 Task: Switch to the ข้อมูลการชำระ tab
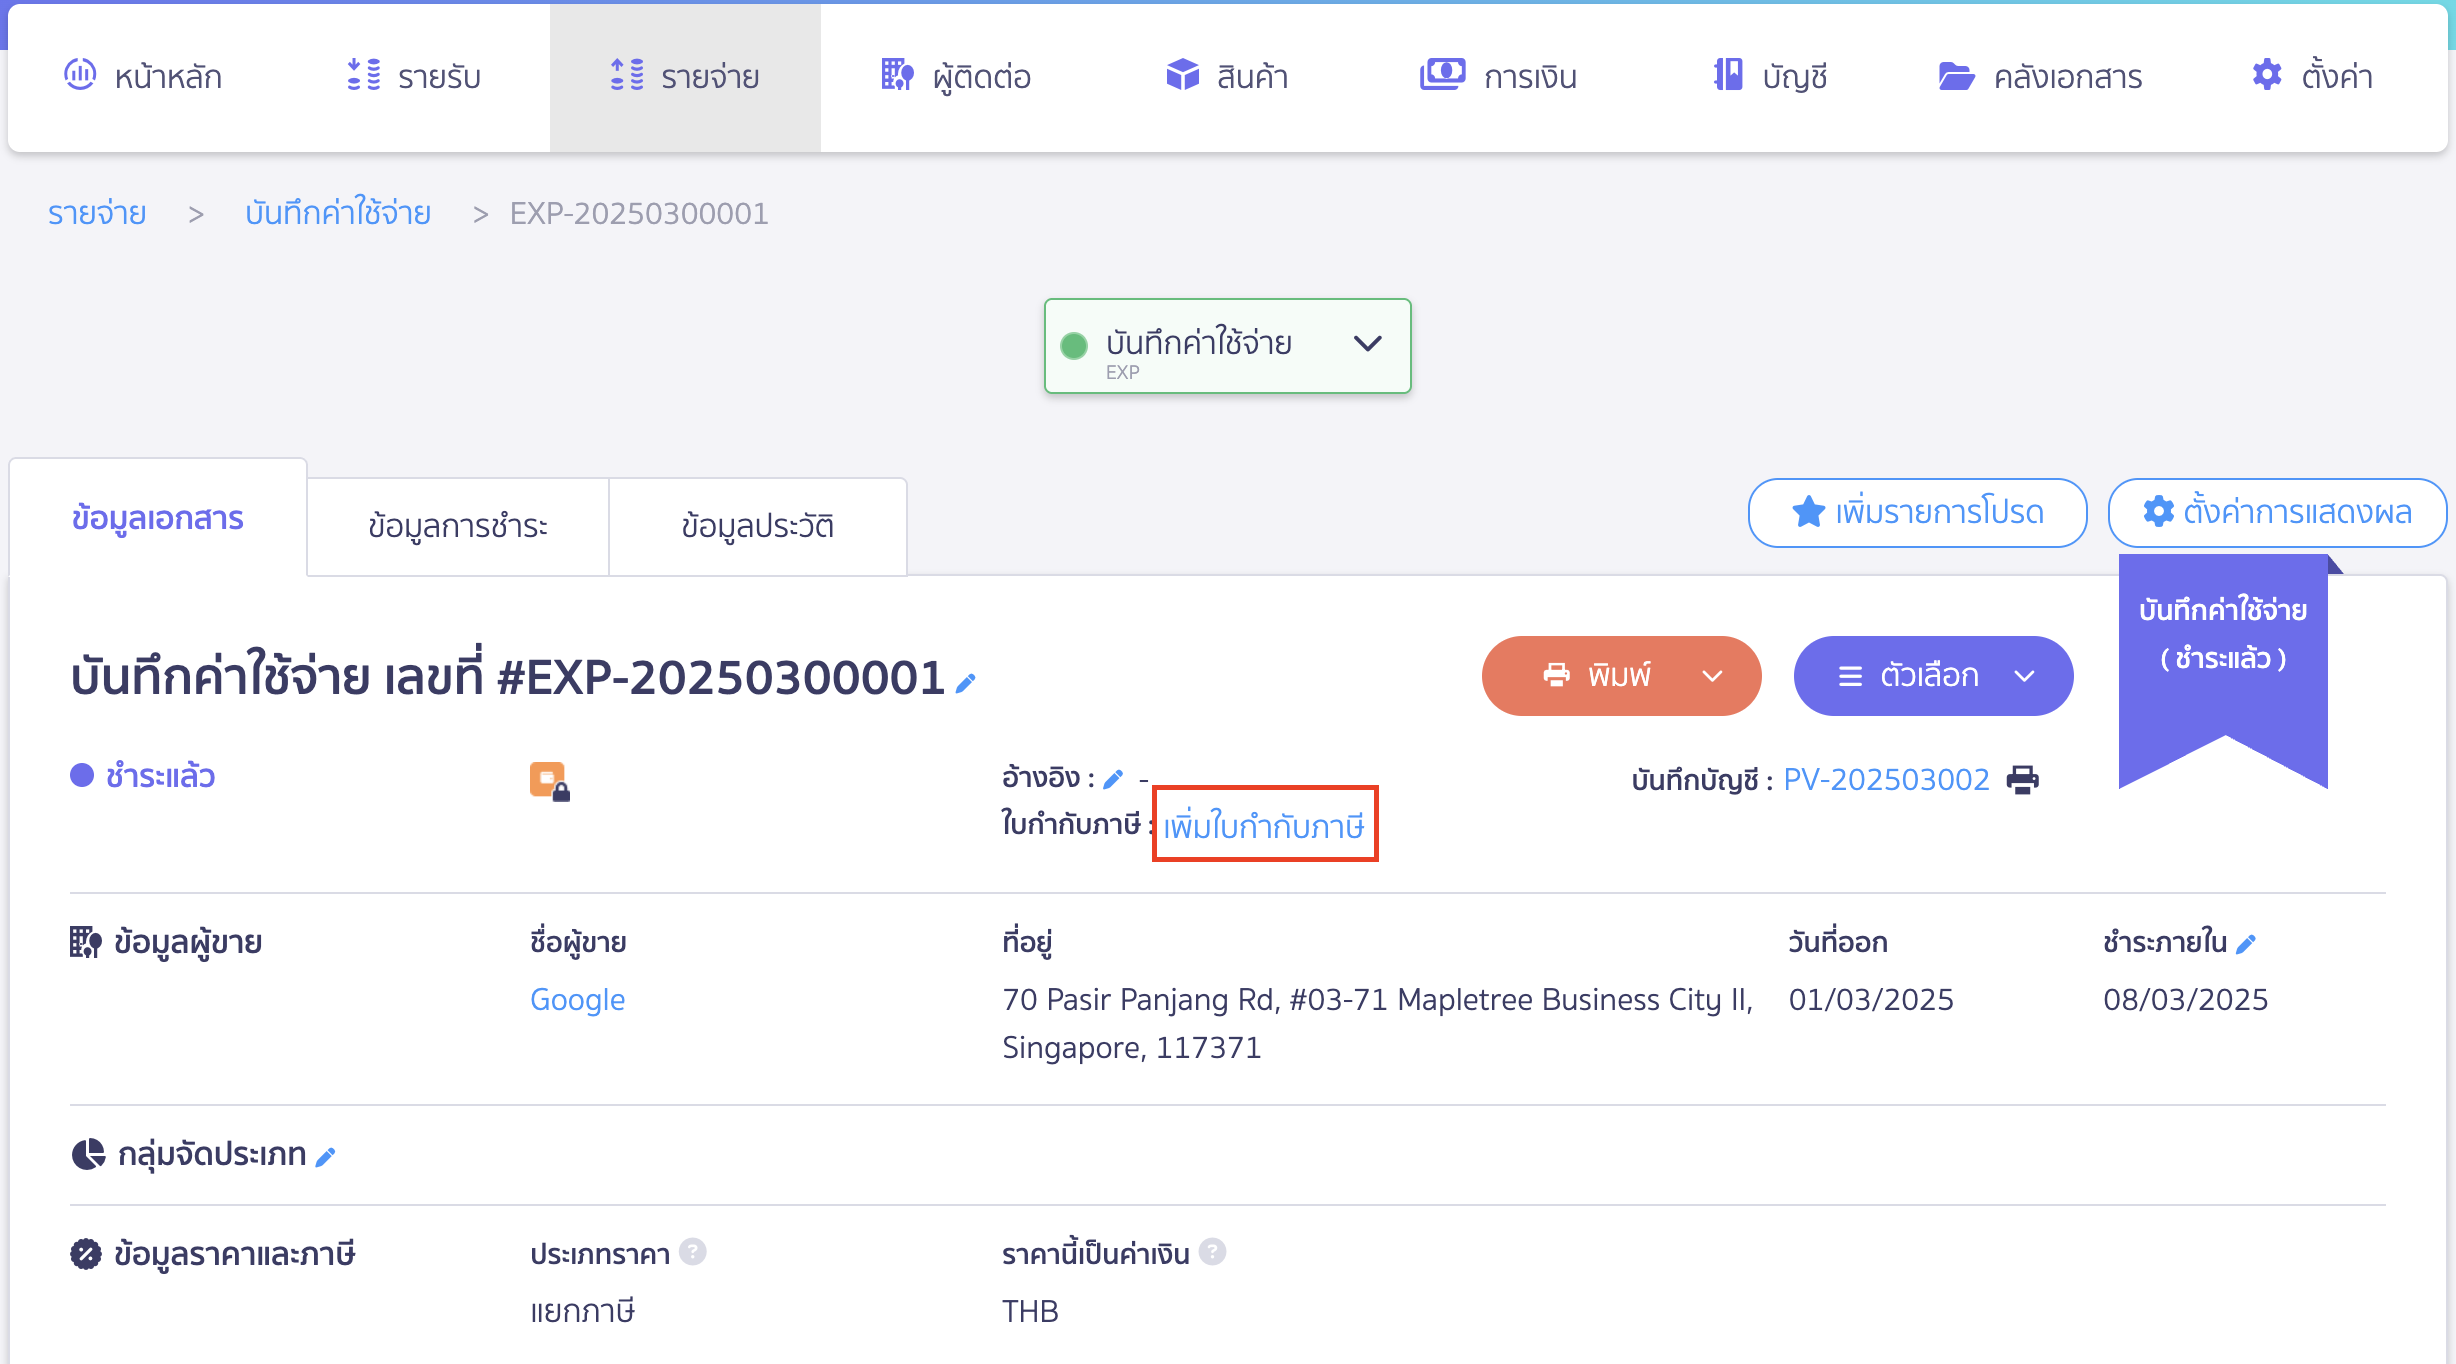(x=458, y=526)
